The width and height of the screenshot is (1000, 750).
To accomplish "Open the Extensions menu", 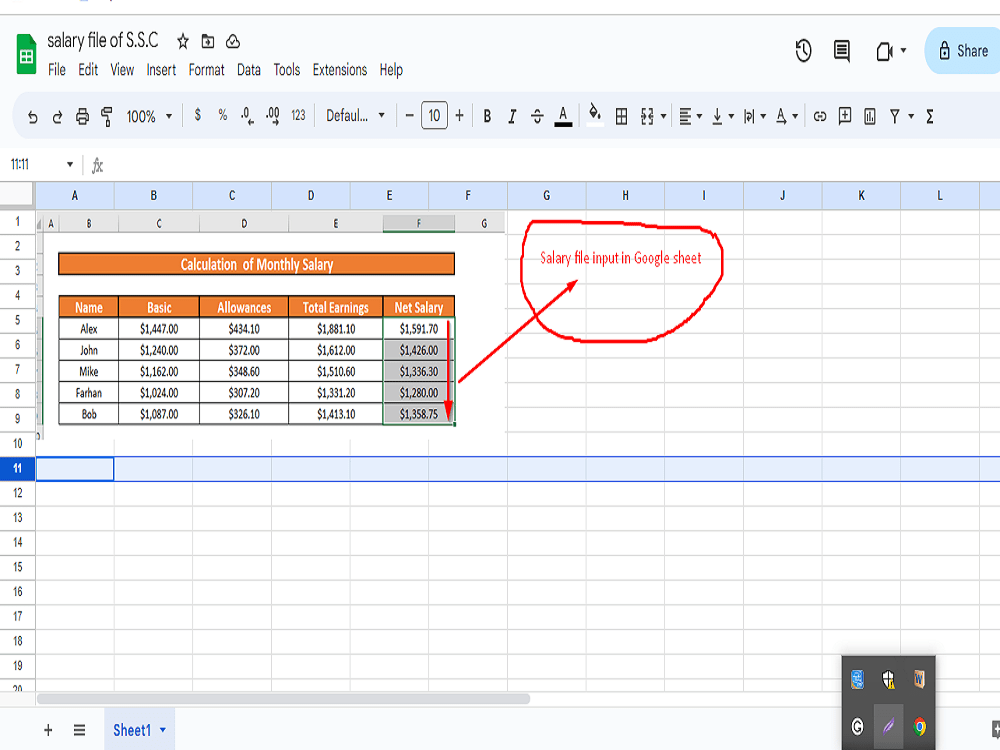I will pyautogui.click(x=340, y=70).
